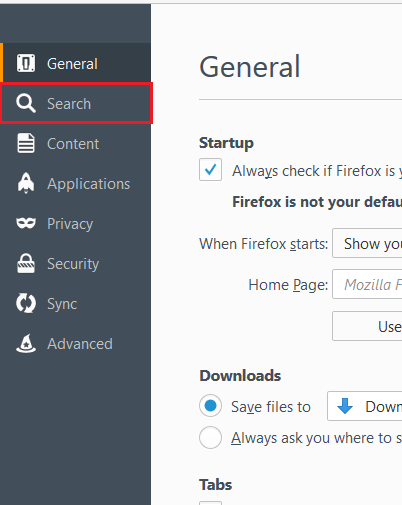Select Always ask you where to save

pyautogui.click(x=210, y=437)
